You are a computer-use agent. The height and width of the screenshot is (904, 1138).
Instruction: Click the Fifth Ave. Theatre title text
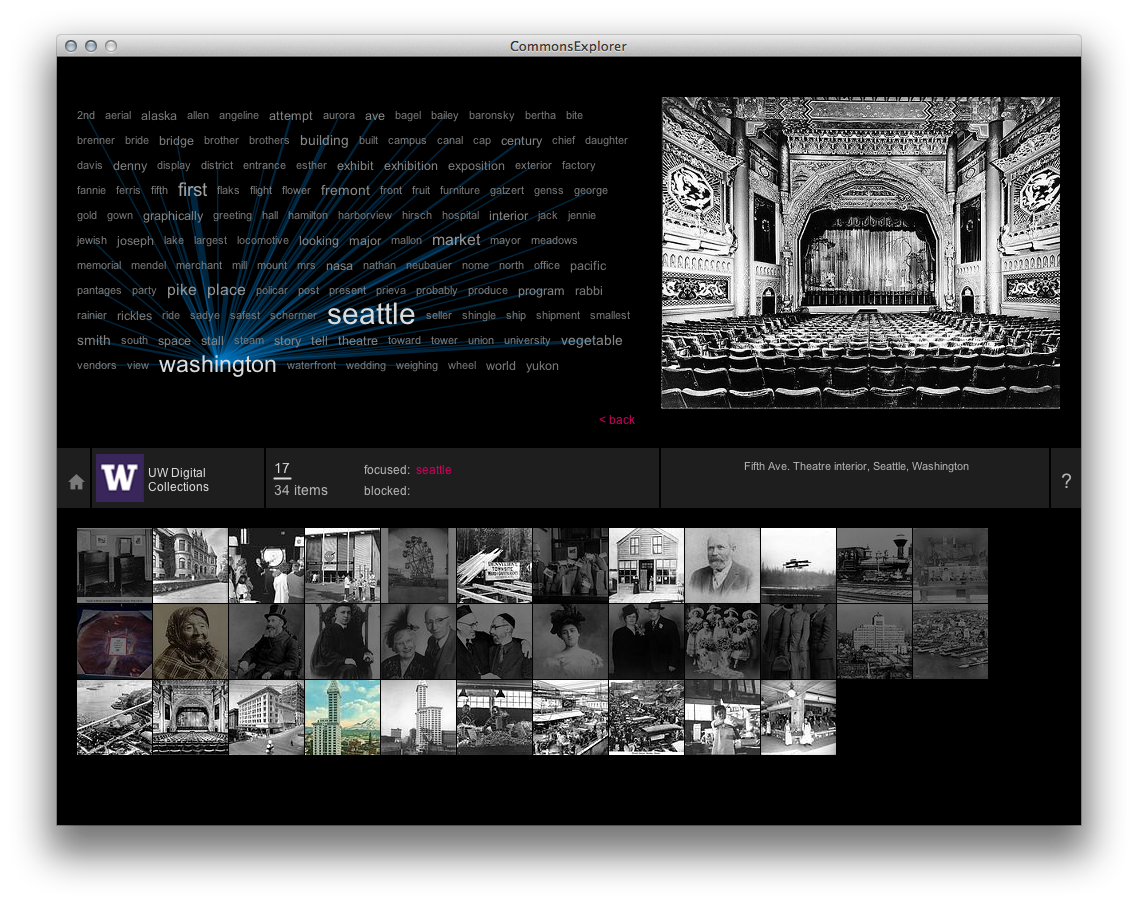pyautogui.click(x=855, y=466)
